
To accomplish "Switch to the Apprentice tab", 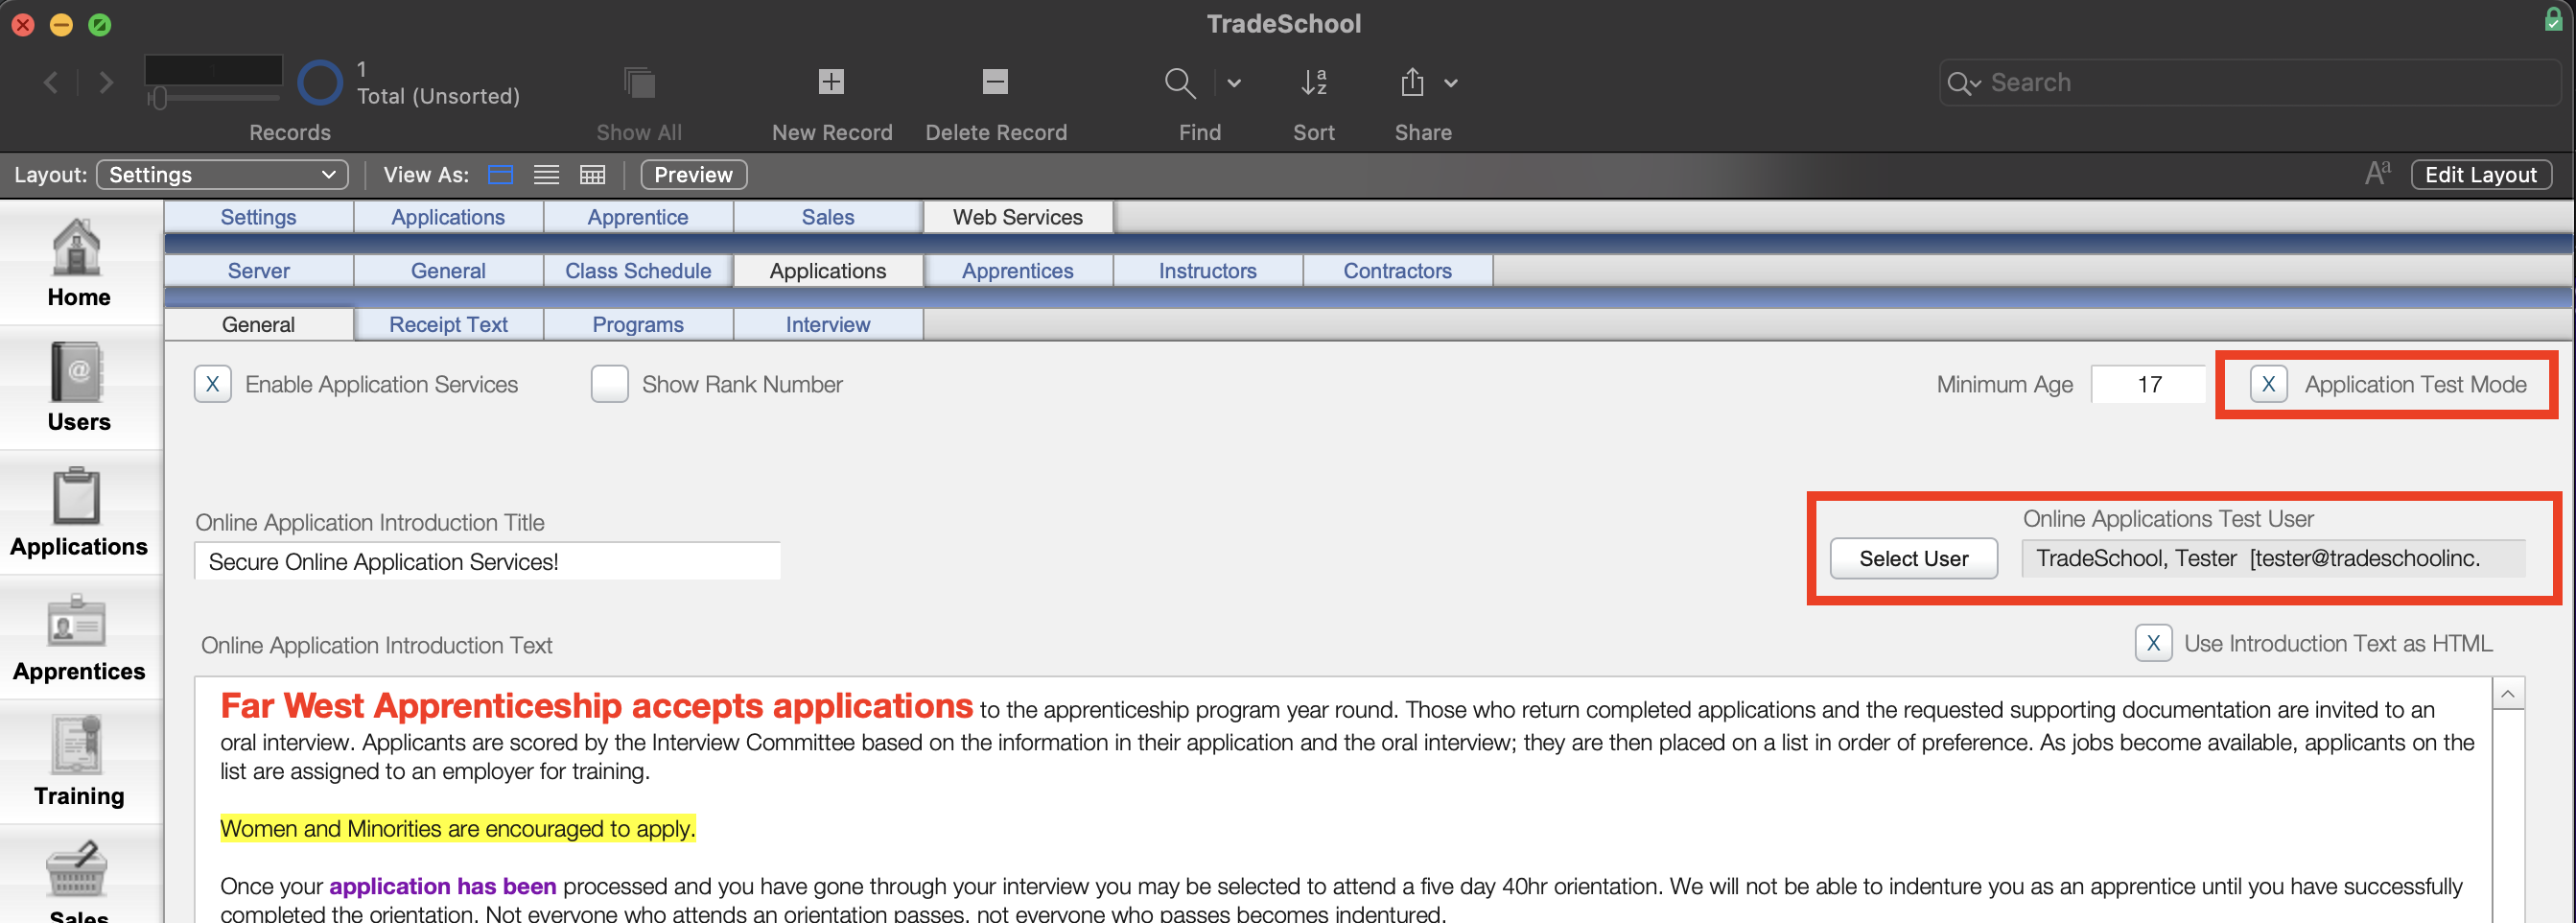I will coord(638,217).
